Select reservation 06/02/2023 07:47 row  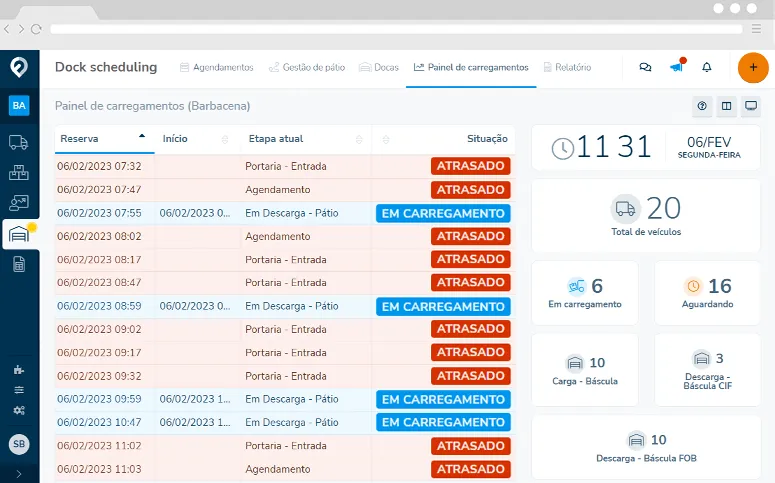[x=285, y=189]
